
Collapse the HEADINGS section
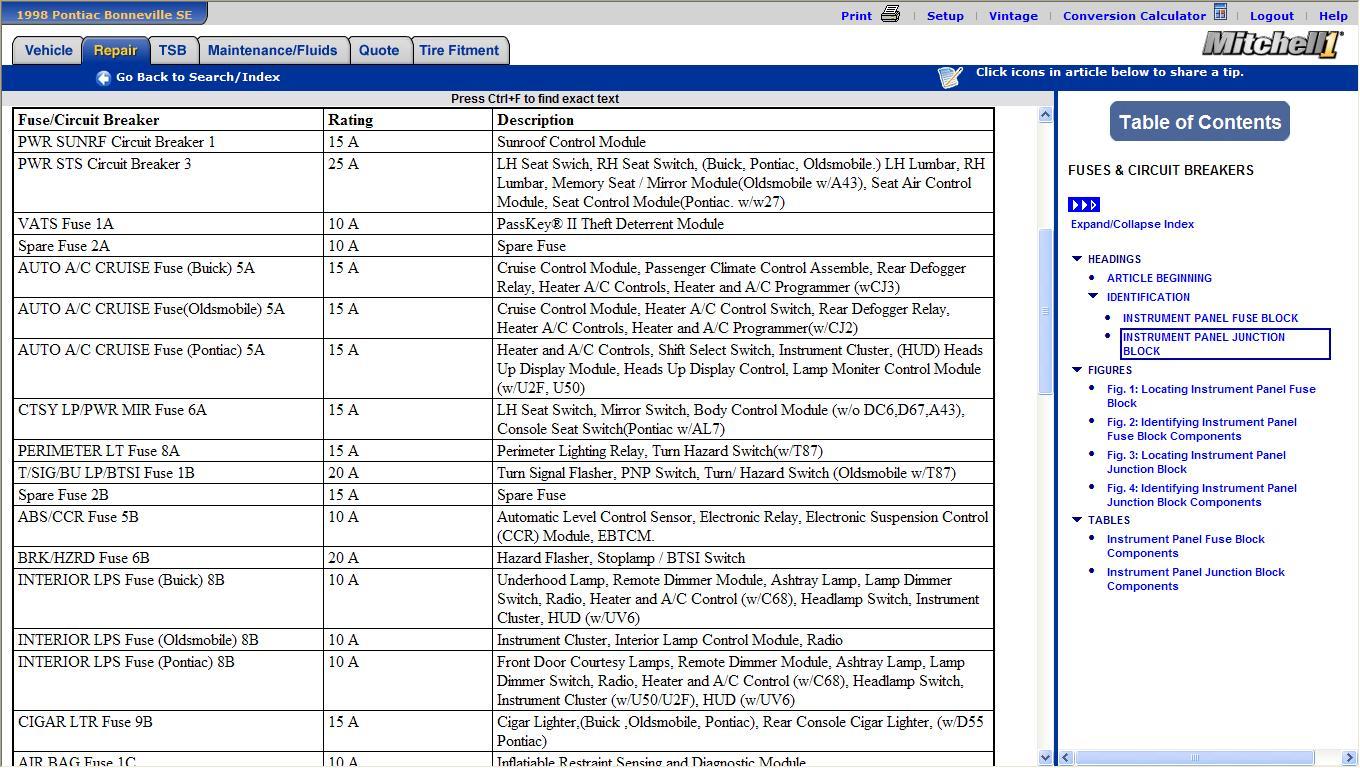(1077, 259)
